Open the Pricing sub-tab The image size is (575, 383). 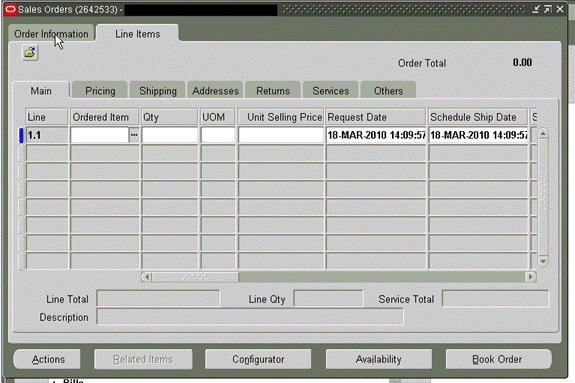point(100,91)
